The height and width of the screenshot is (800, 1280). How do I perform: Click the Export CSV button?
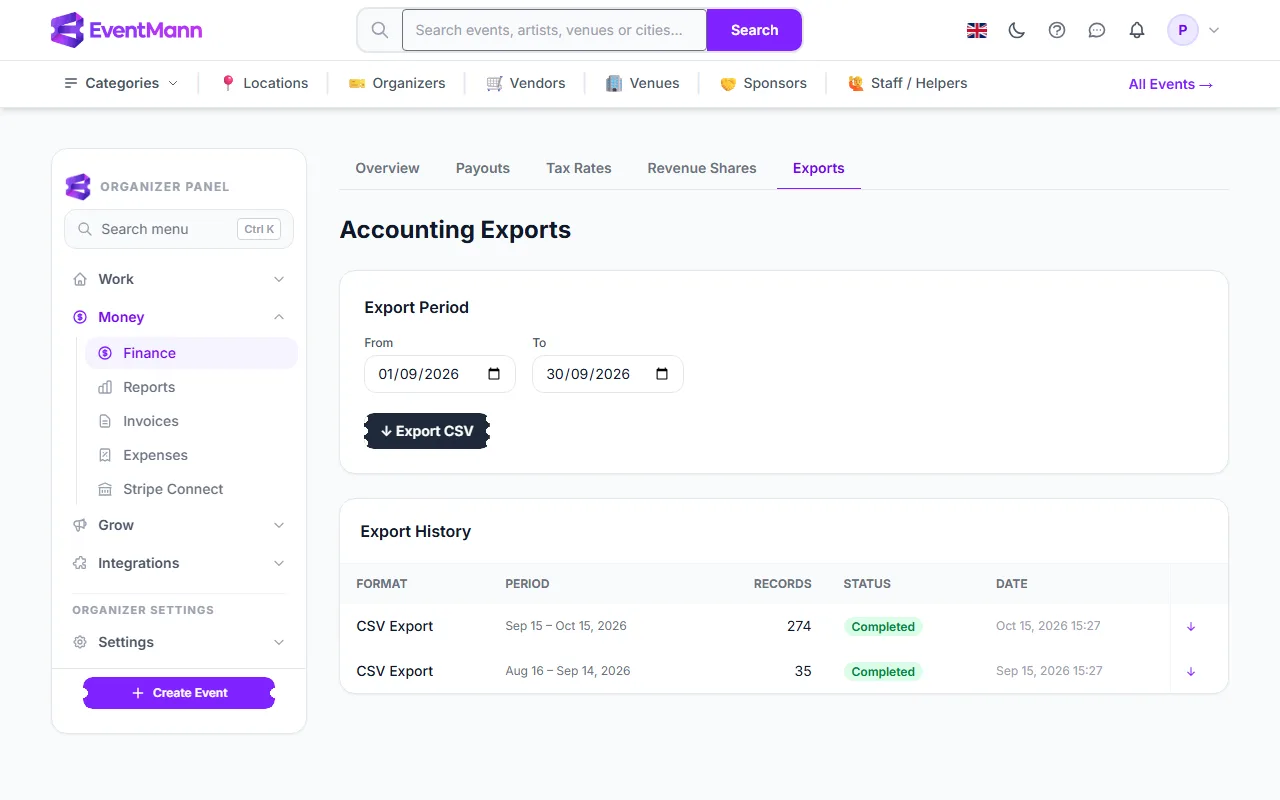427,431
